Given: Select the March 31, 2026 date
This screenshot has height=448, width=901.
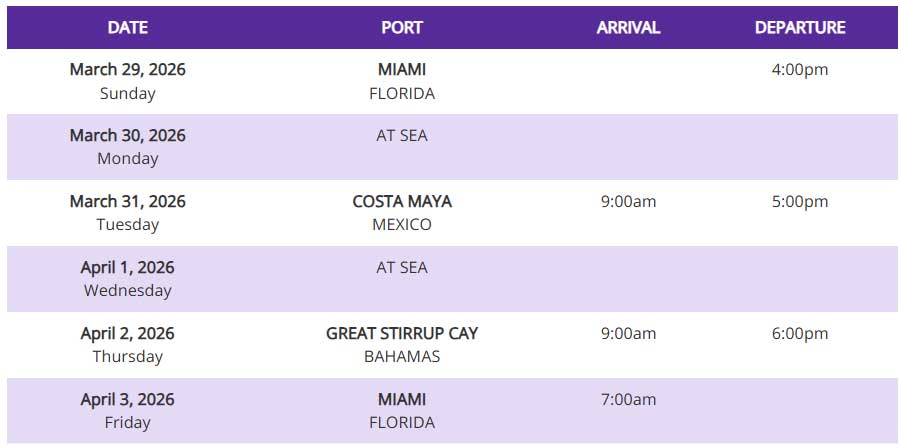Looking at the screenshot, I should 128,202.
